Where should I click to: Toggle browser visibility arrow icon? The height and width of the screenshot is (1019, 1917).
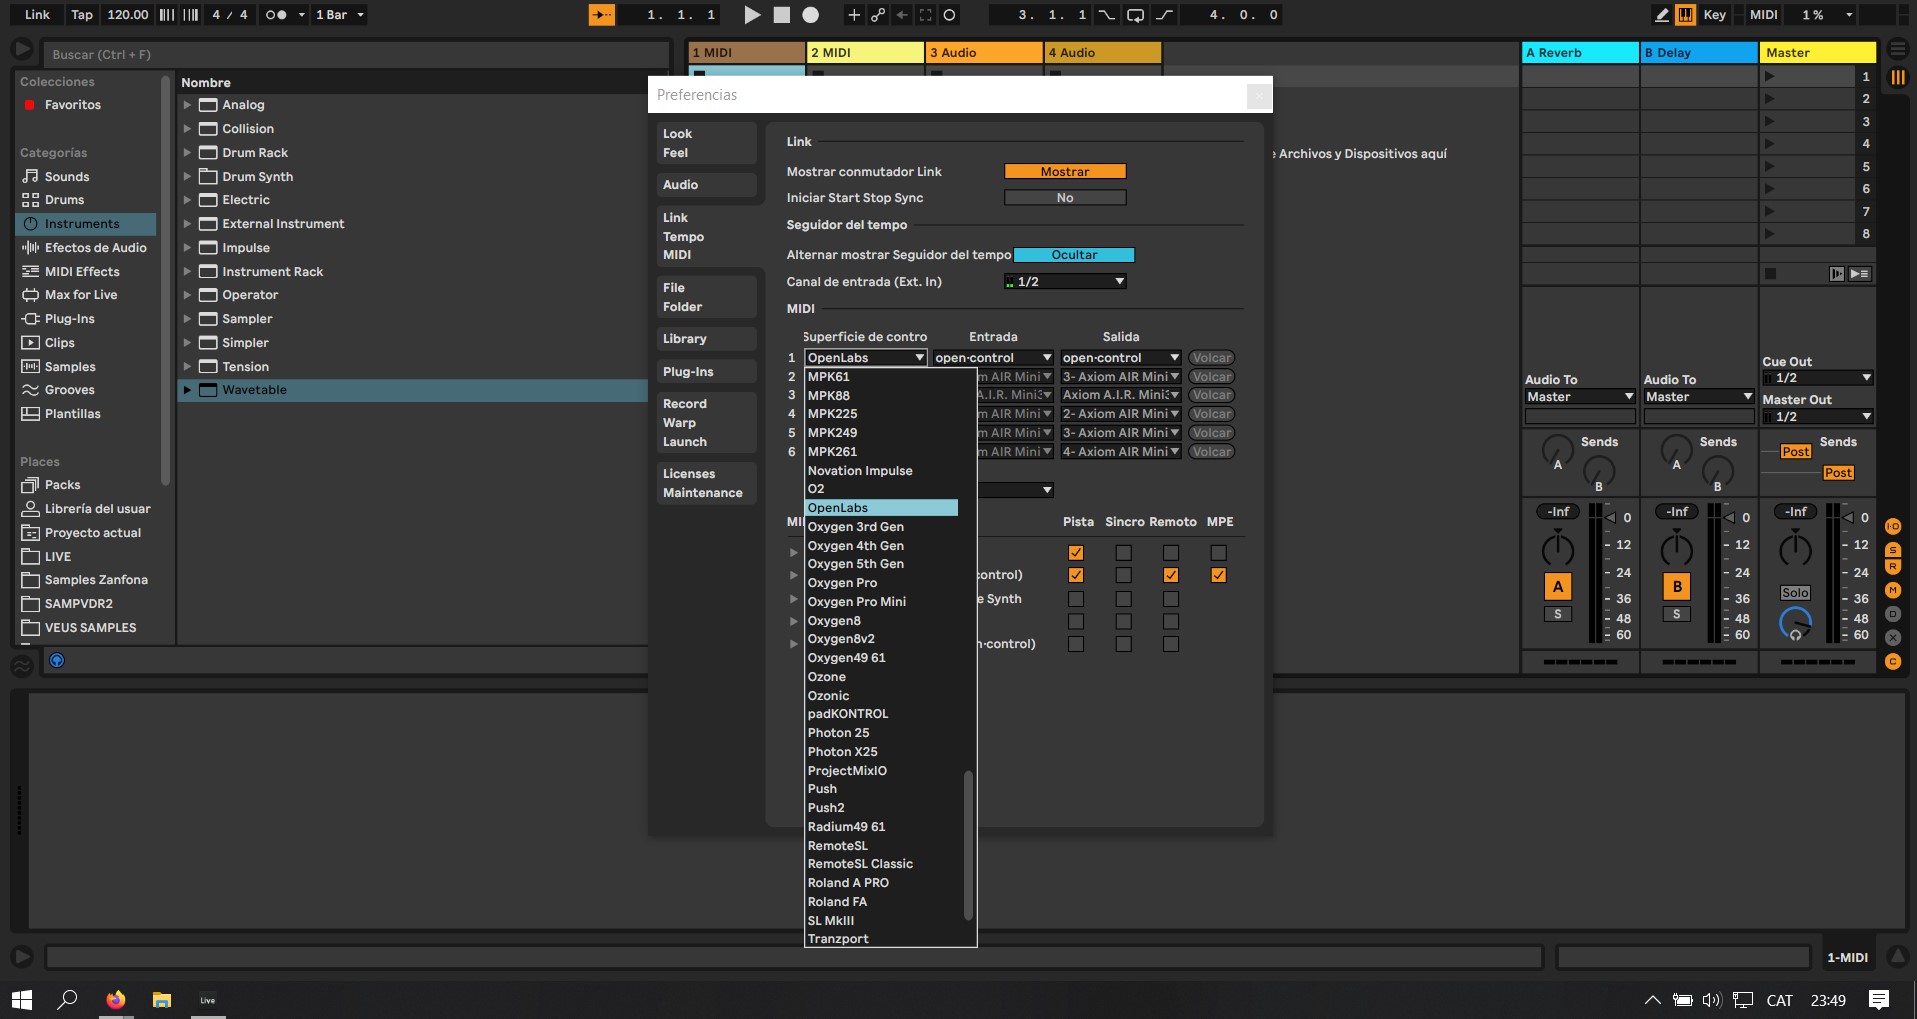[x=21, y=49]
